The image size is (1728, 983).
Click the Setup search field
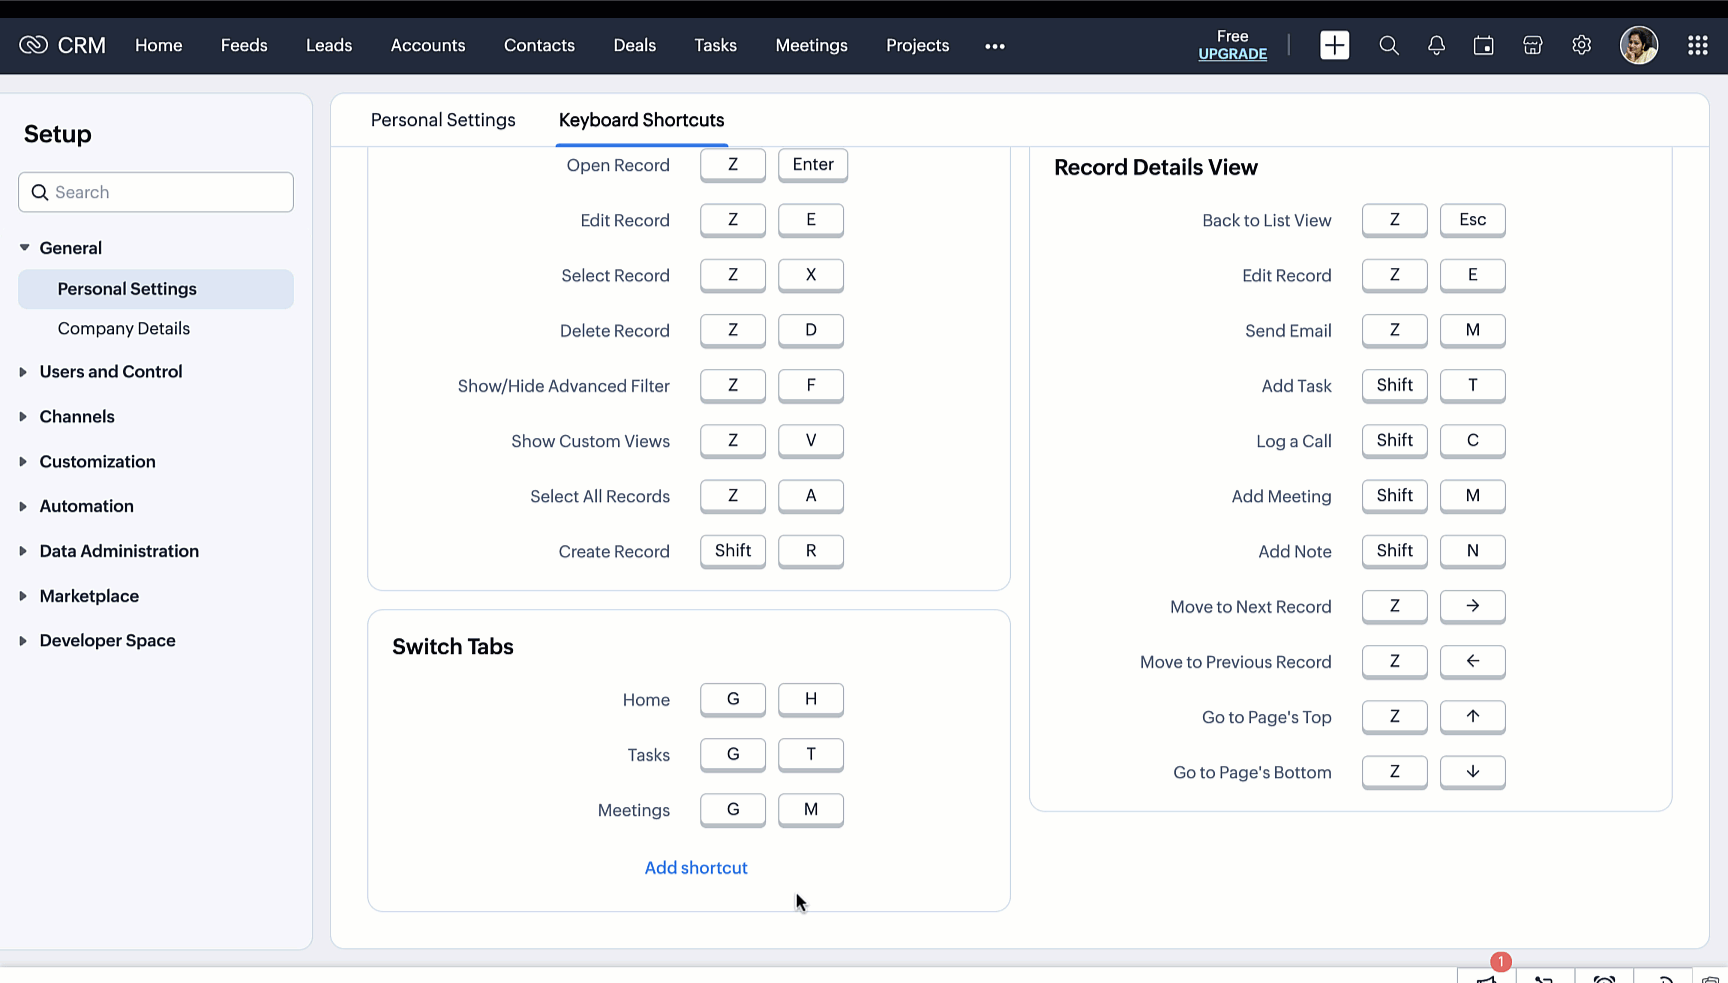point(156,192)
